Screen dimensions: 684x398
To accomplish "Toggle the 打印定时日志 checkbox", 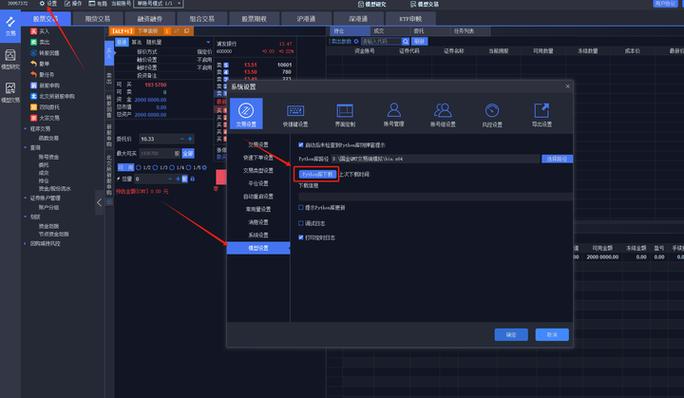I will [x=301, y=237].
